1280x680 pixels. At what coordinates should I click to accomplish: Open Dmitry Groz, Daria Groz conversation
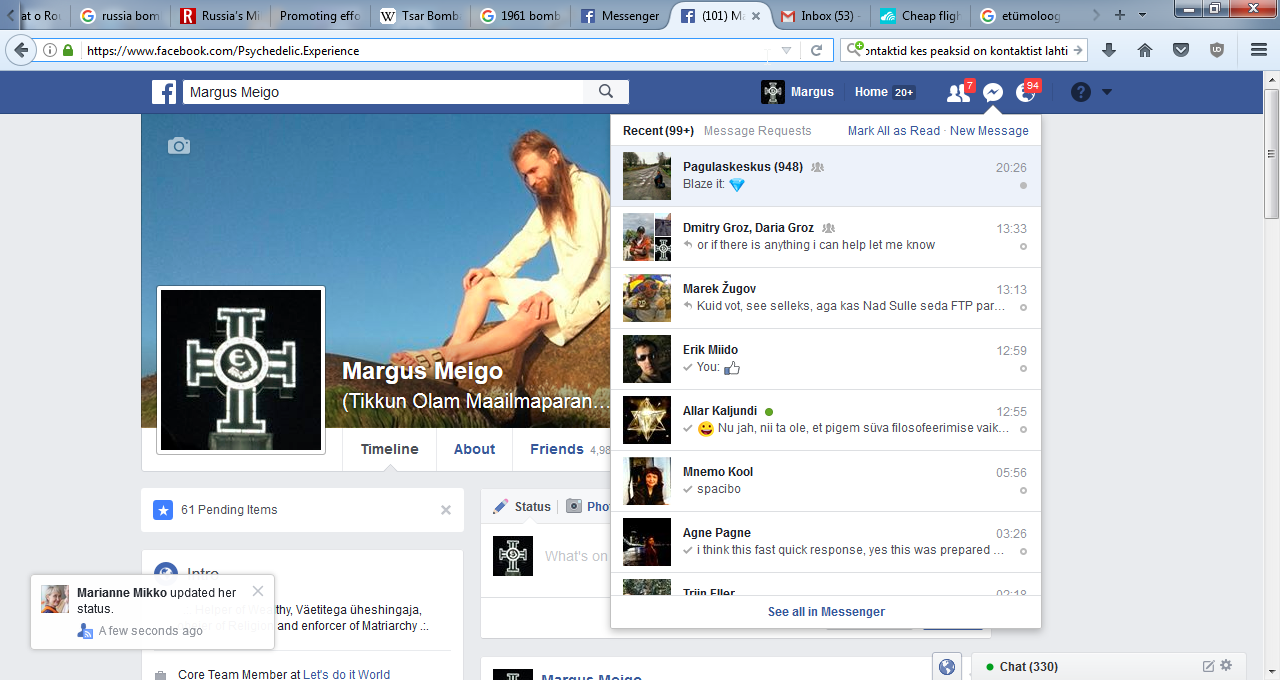pyautogui.click(x=825, y=237)
